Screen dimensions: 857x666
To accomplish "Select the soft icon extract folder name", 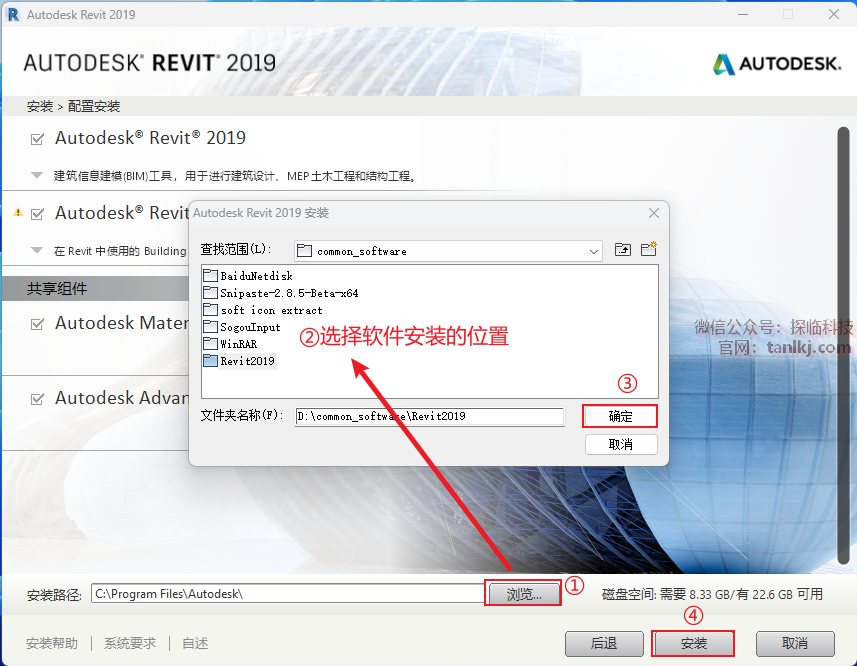I will tap(271, 310).
